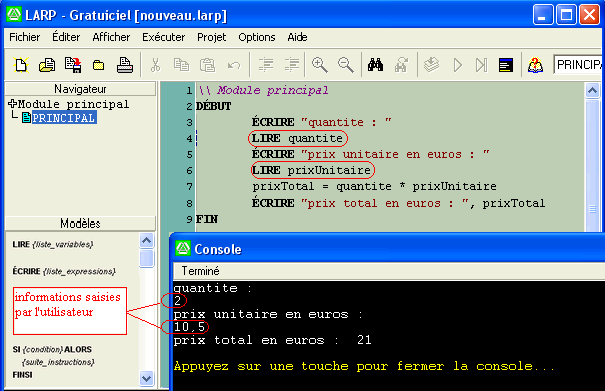Select PRINCIPAL in the Navigateur tree
Viewport: 605px width, 391px height.
click(64, 118)
